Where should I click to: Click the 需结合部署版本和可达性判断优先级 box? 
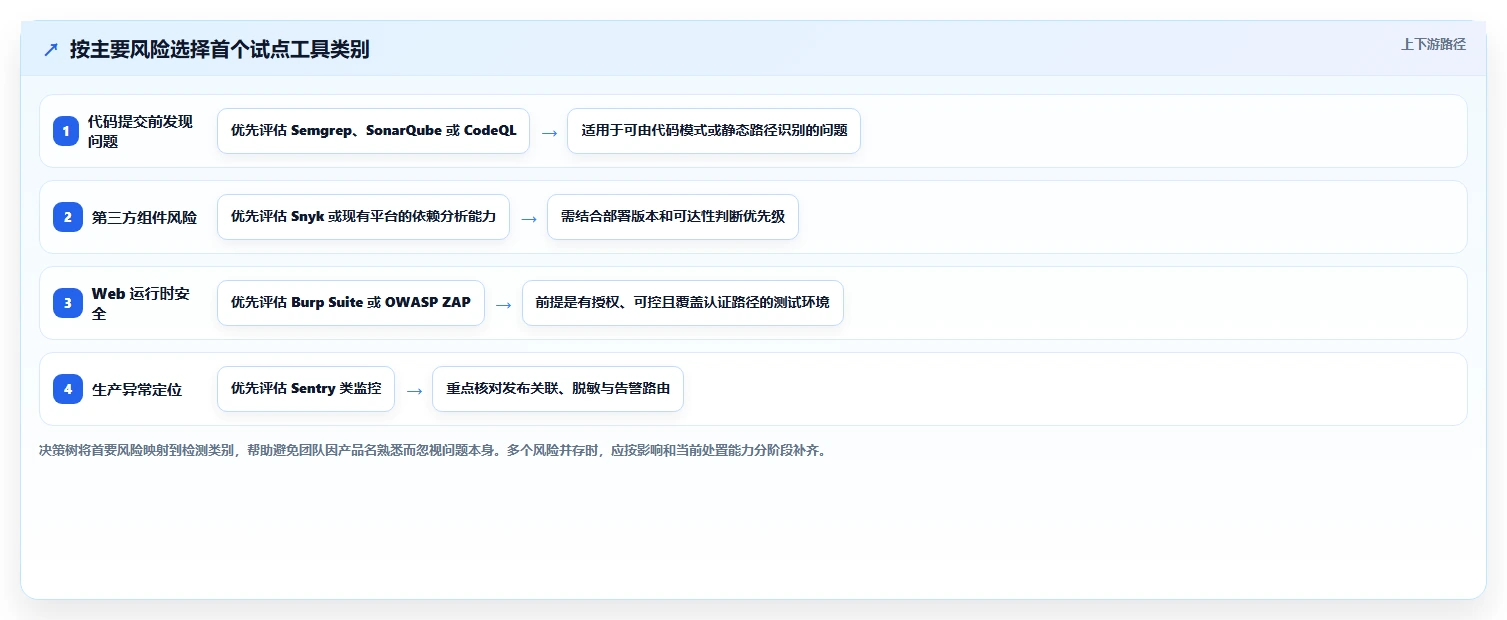tap(673, 217)
